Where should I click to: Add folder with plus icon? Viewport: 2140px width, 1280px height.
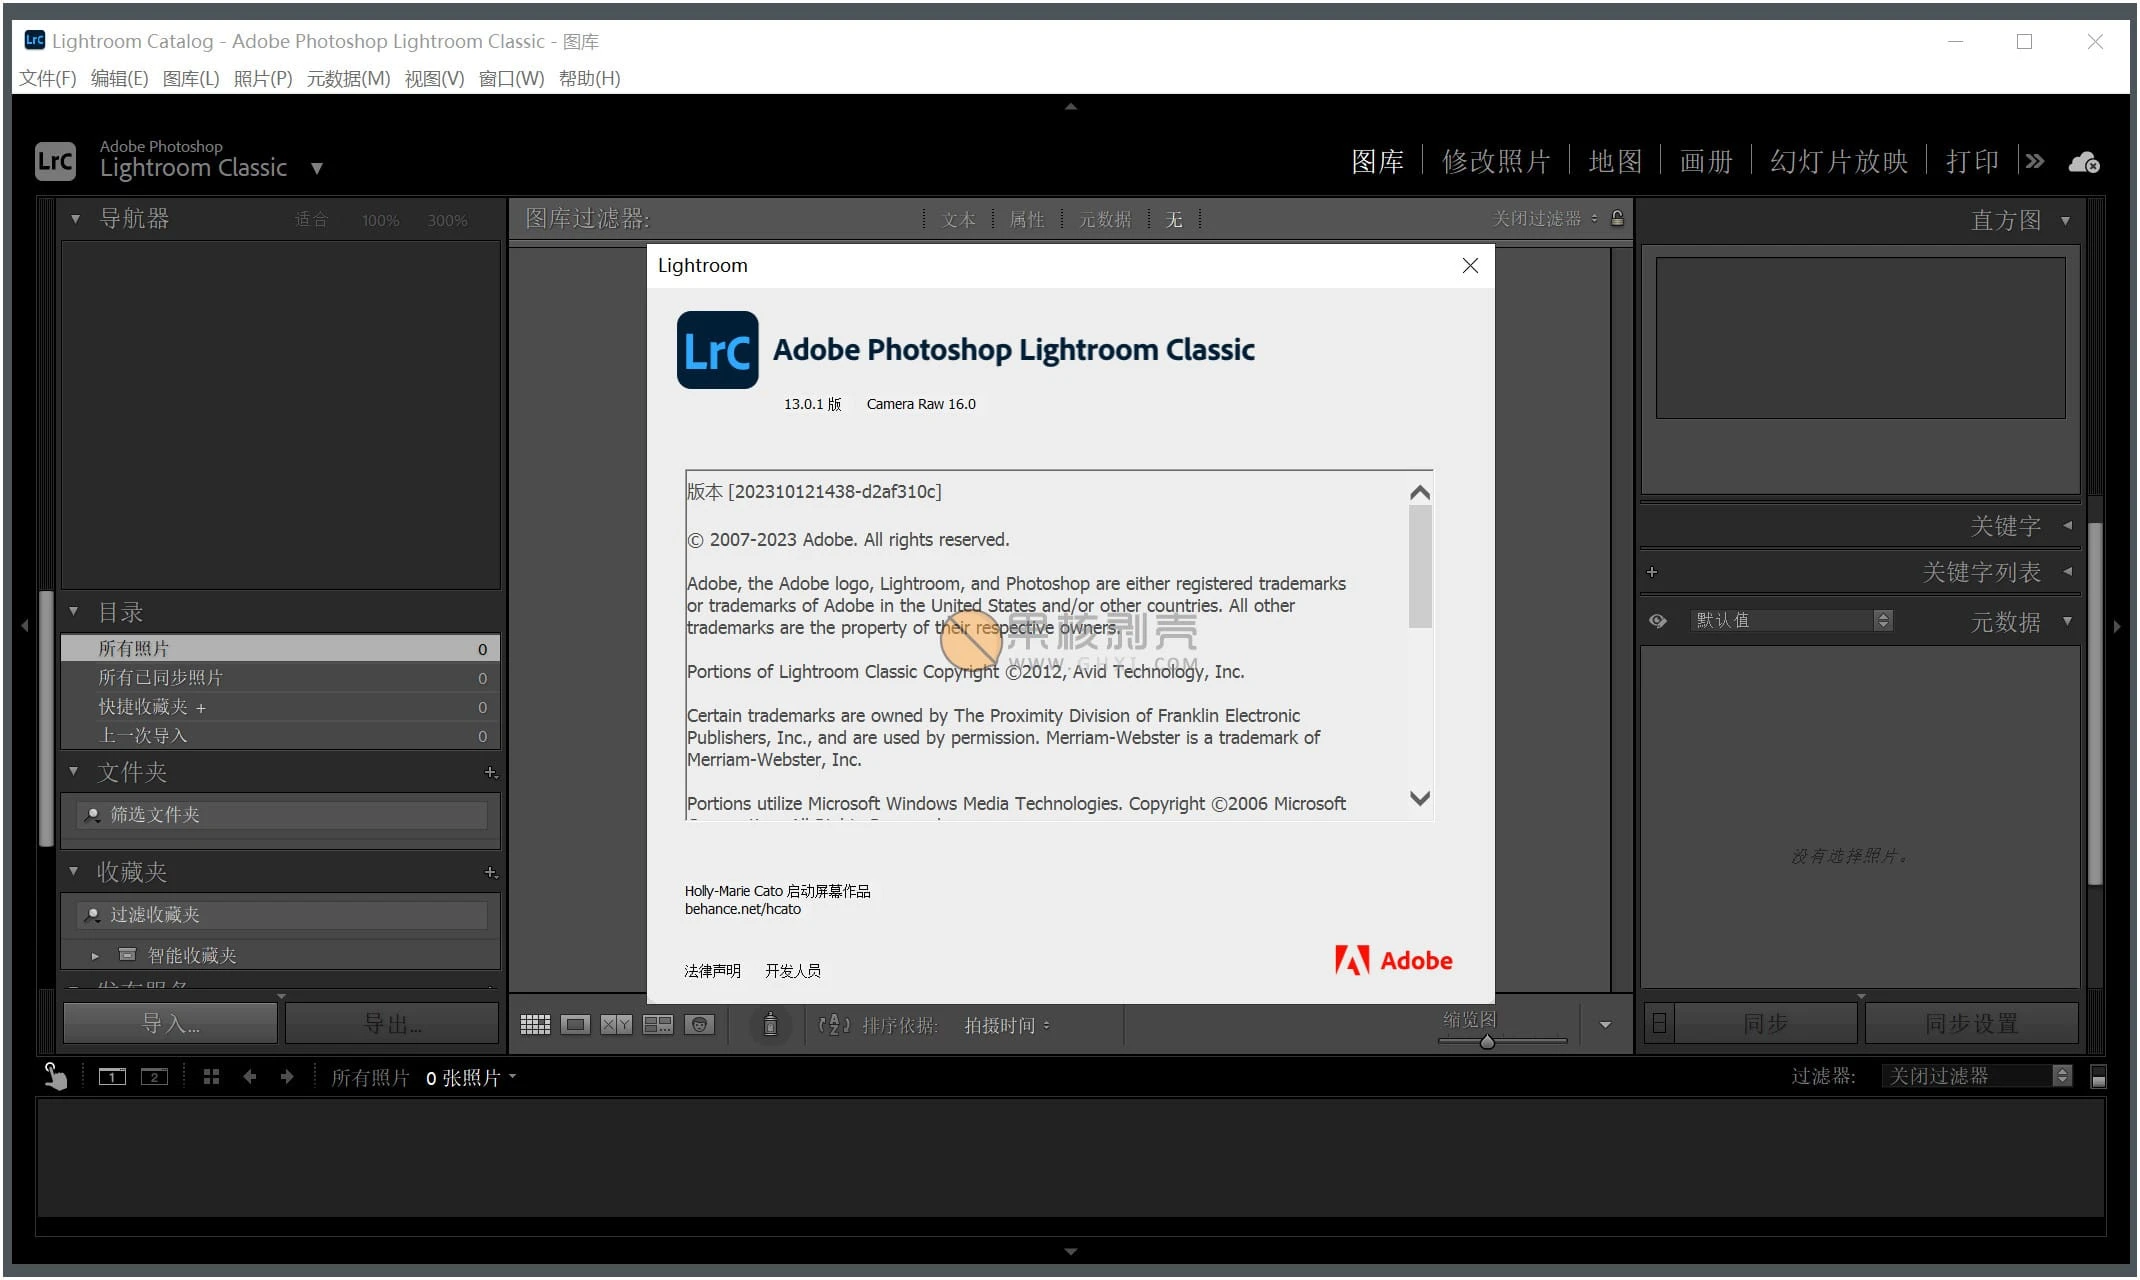pos(490,772)
